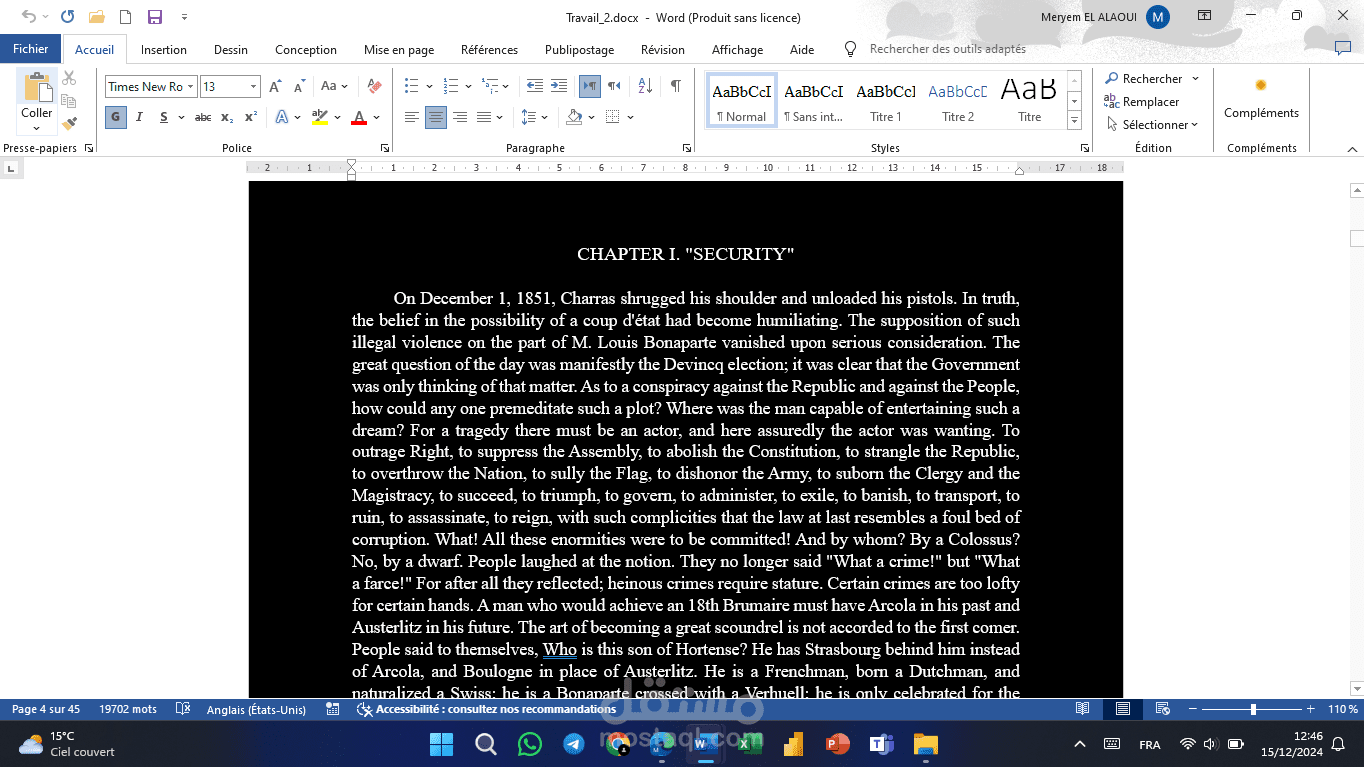Open WhatsApp from the taskbar
The height and width of the screenshot is (767, 1364).
pos(530,744)
